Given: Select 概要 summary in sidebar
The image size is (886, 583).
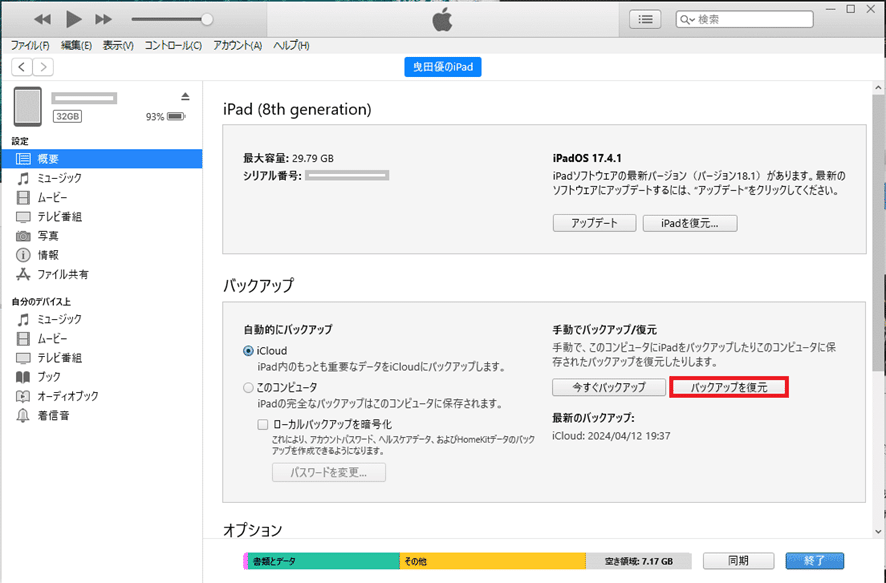Looking at the screenshot, I should pos(102,159).
